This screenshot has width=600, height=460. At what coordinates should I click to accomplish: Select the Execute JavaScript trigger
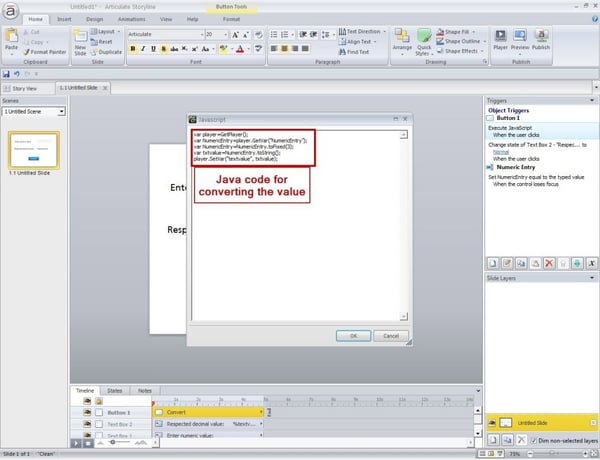pos(541,131)
